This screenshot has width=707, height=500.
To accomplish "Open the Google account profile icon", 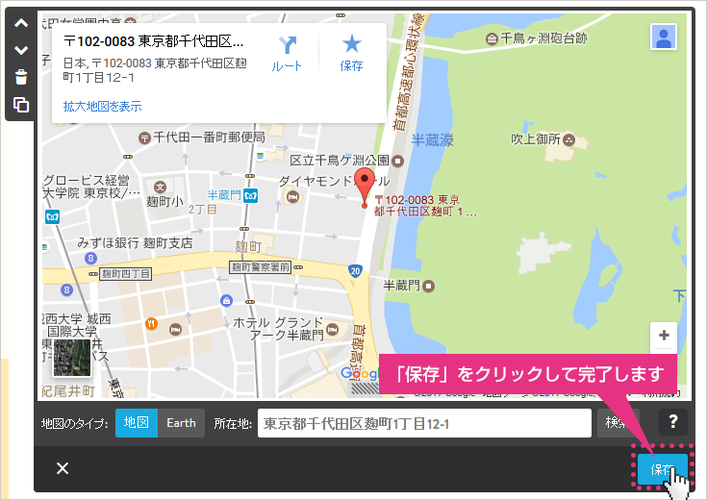I will [x=663, y=37].
